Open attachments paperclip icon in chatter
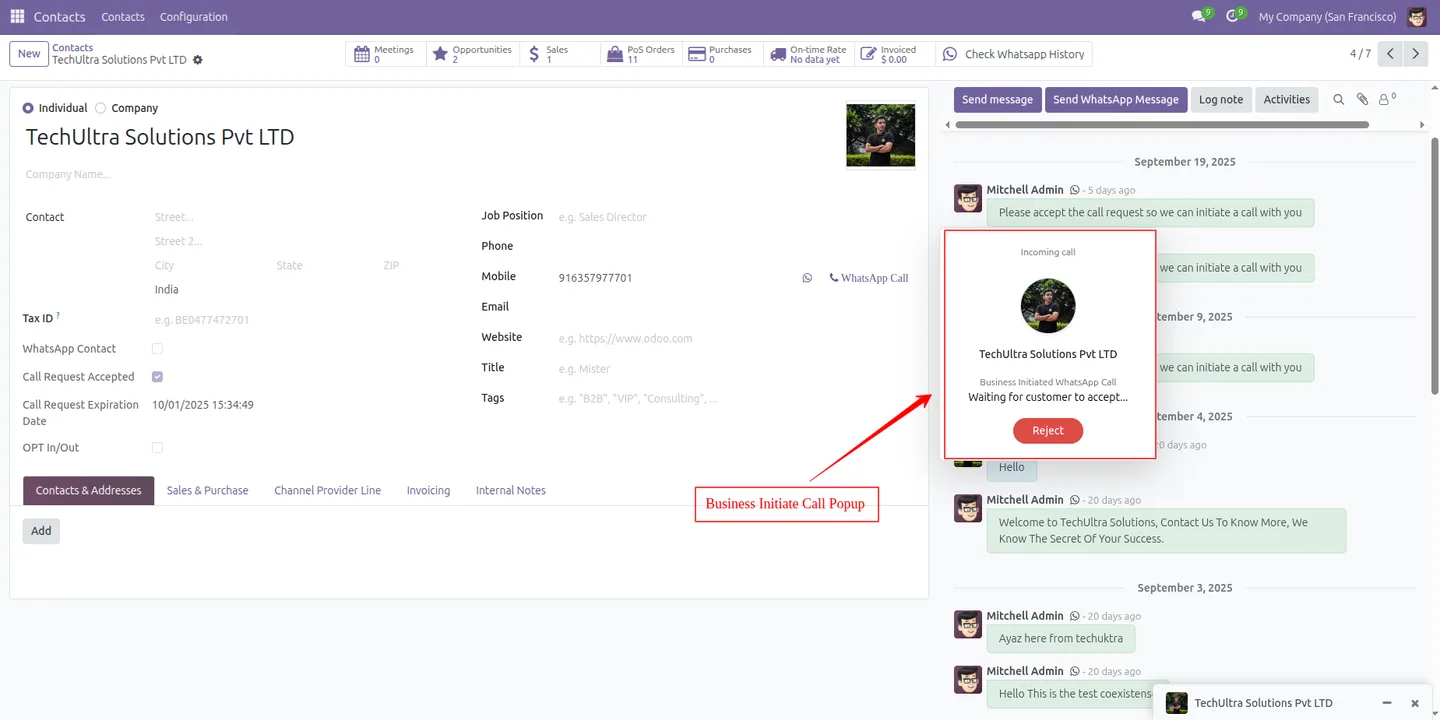The width and height of the screenshot is (1440, 720). coord(1362,99)
